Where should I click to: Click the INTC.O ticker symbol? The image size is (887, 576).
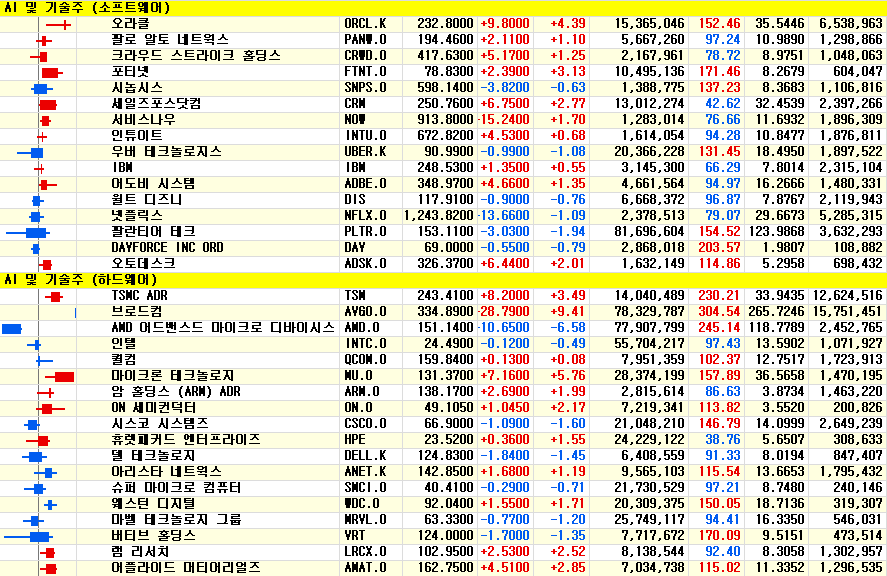point(365,343)
